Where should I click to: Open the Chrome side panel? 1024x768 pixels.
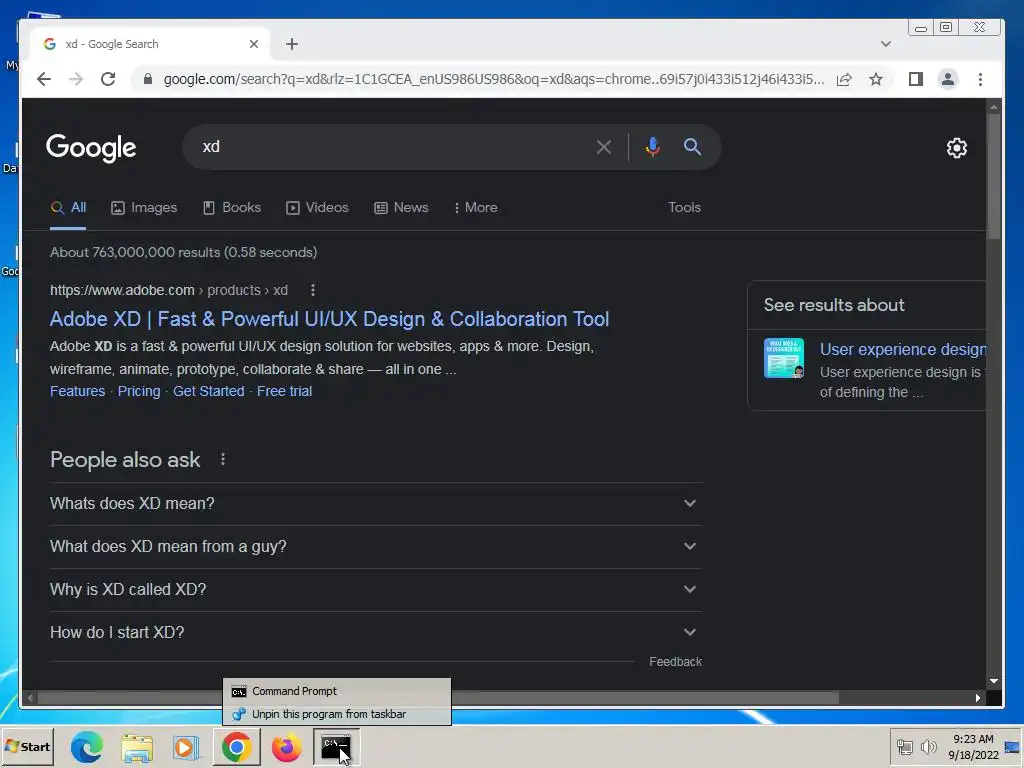click(x=916, y=79)
